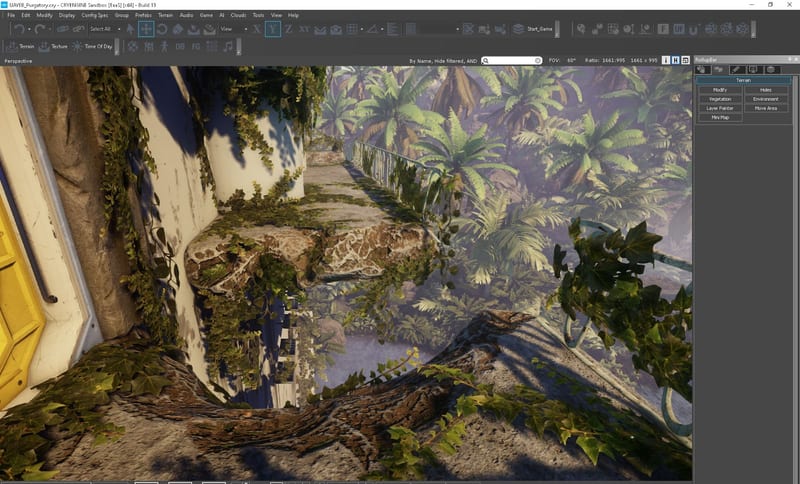The width and height of the screenshot is (800, 484).
Task: Switch to RollupBar Objects tab
Action: 703,69
